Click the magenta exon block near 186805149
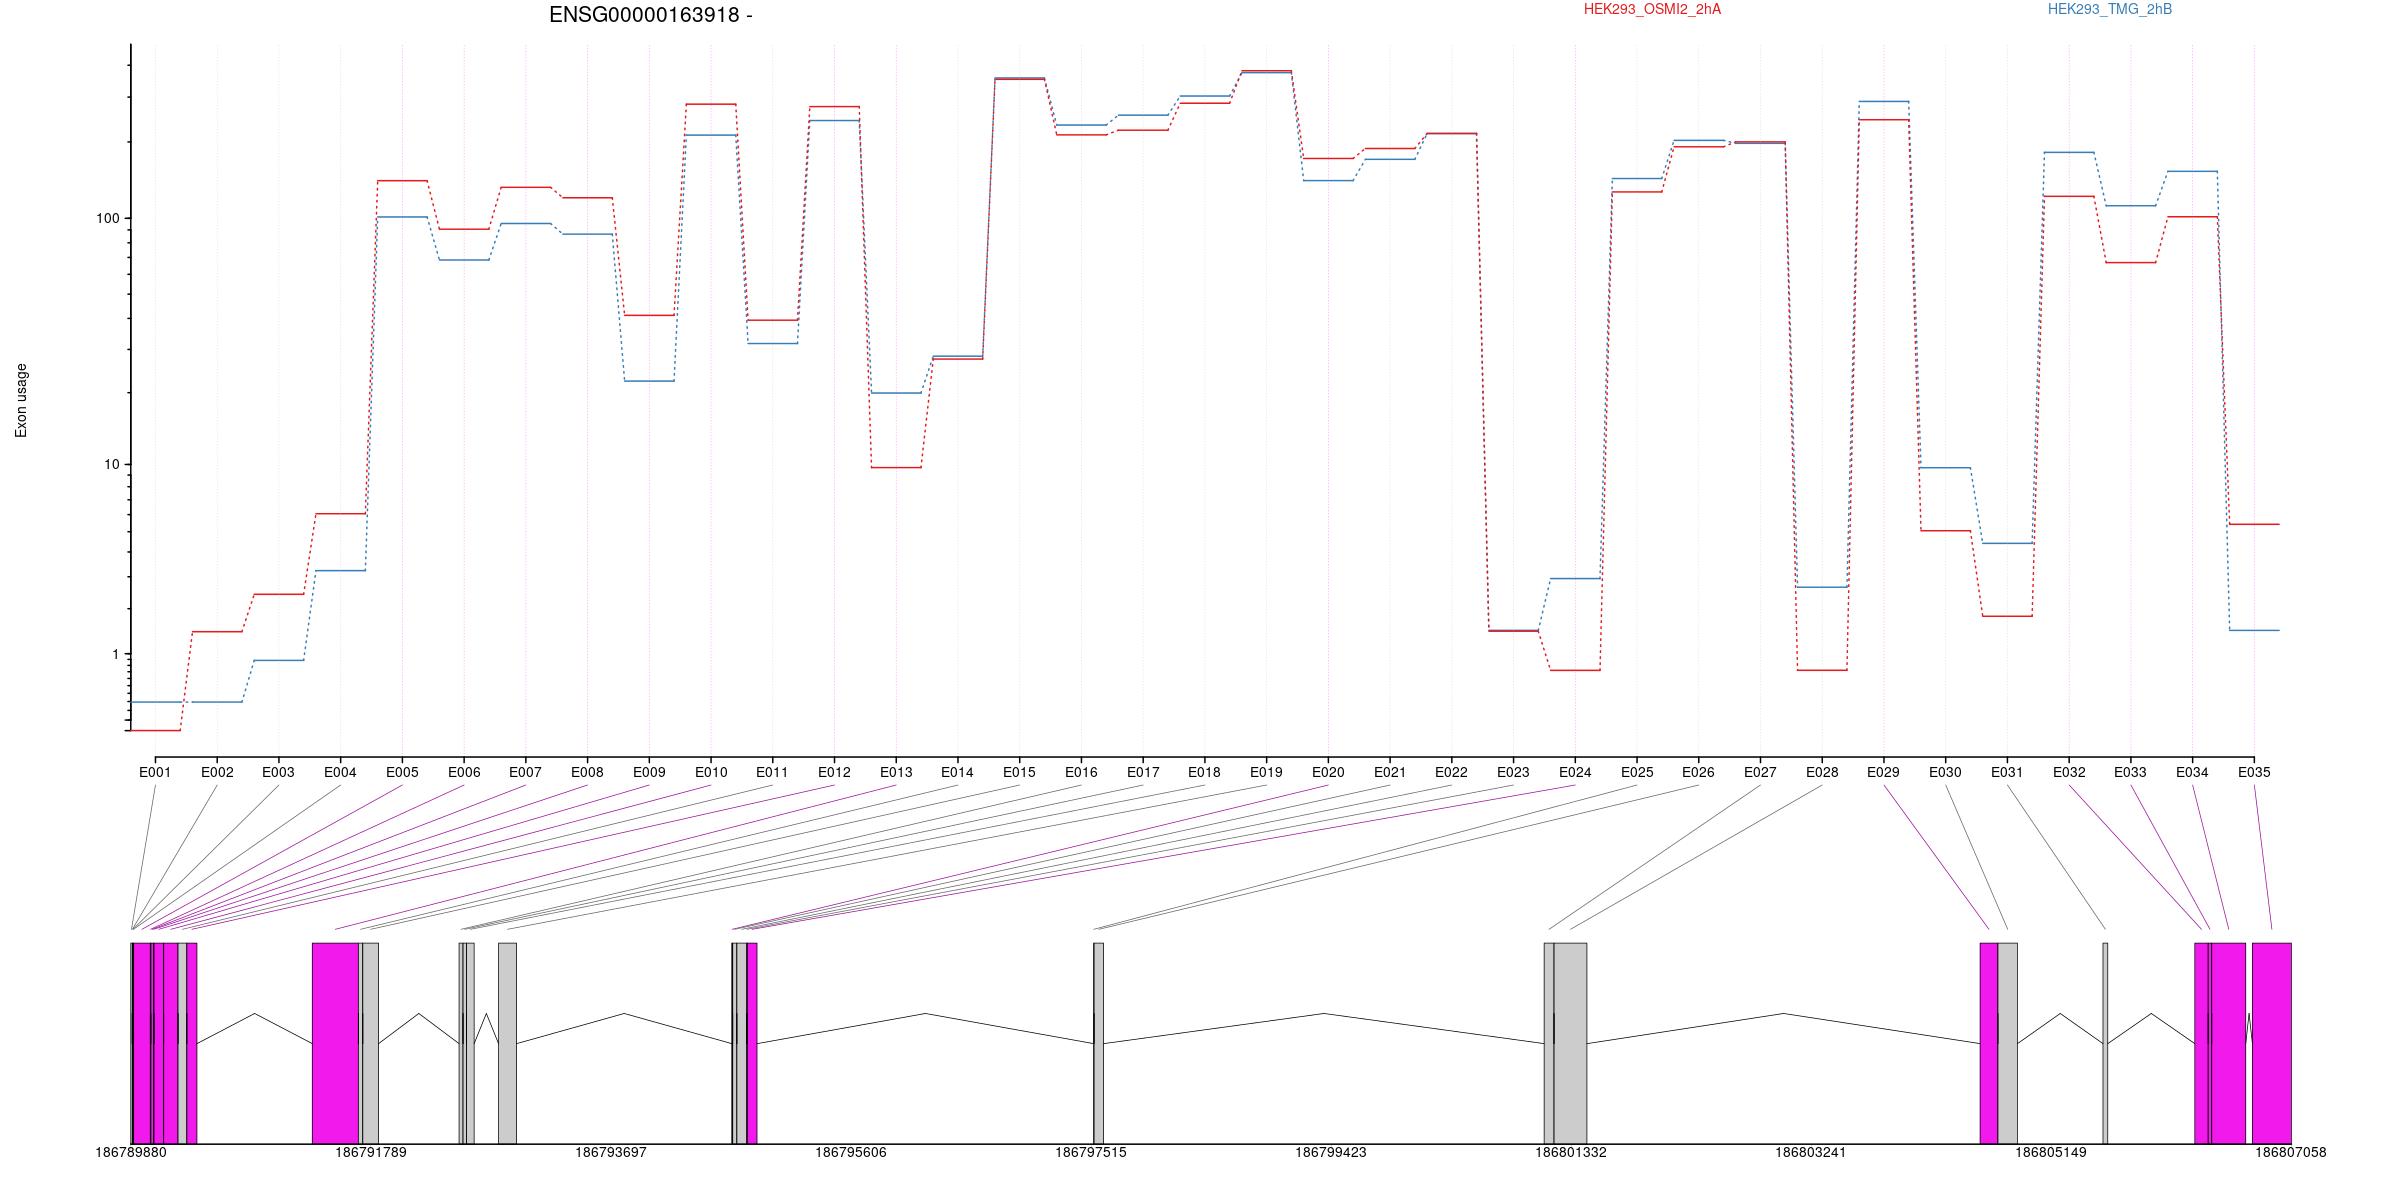 [x=1989, y=1043]
